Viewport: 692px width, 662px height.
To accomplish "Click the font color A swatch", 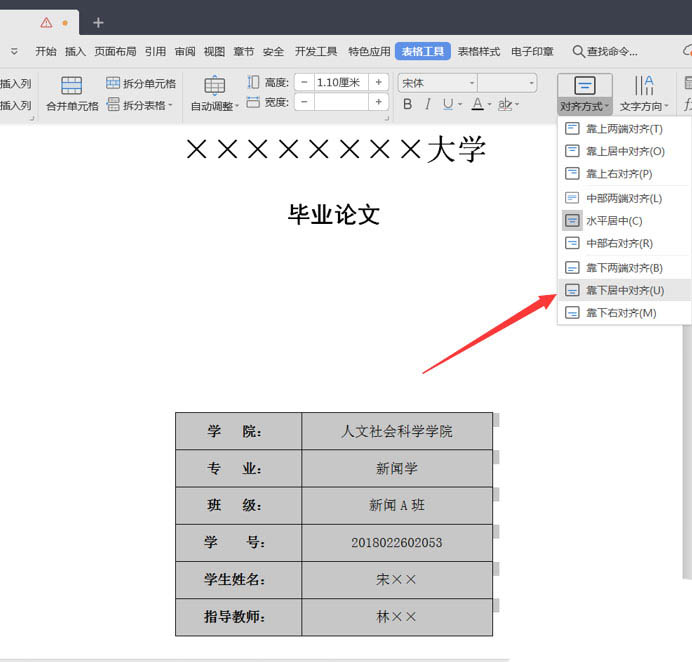I will point(477,104).
